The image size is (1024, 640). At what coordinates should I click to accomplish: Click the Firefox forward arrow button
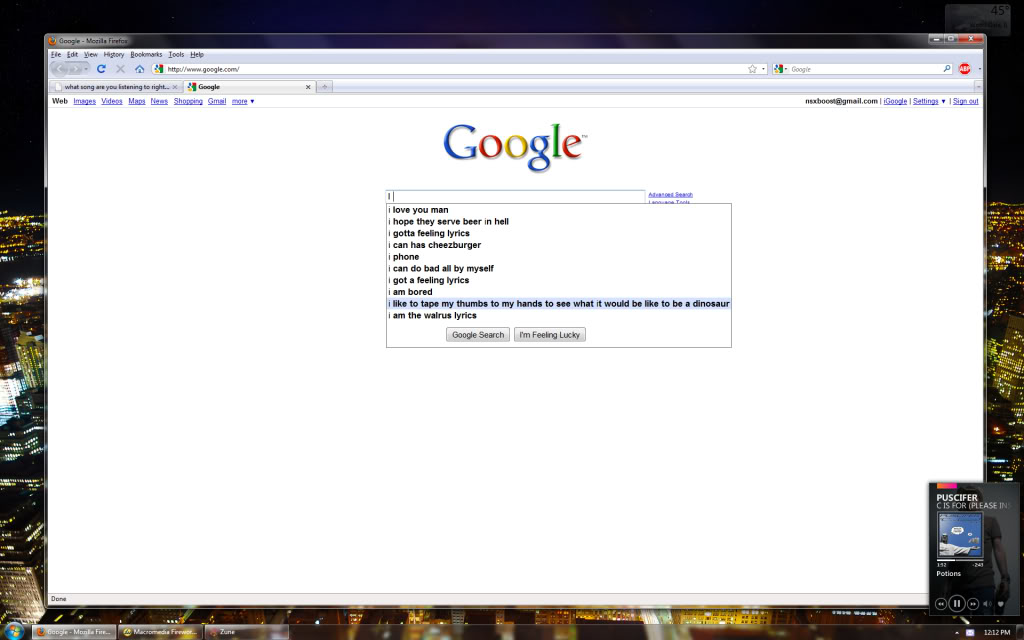point(75,69)
